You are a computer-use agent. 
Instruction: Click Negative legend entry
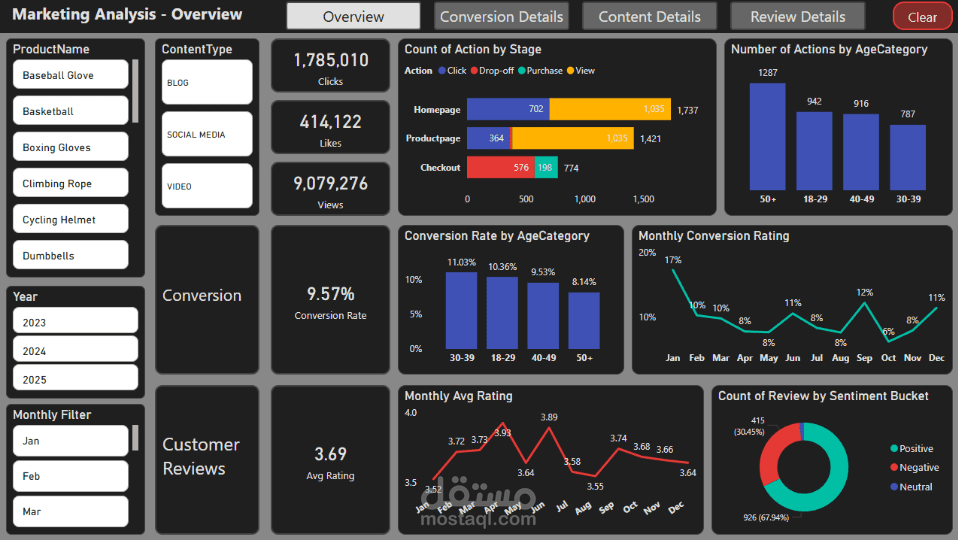tap(915, 467)
